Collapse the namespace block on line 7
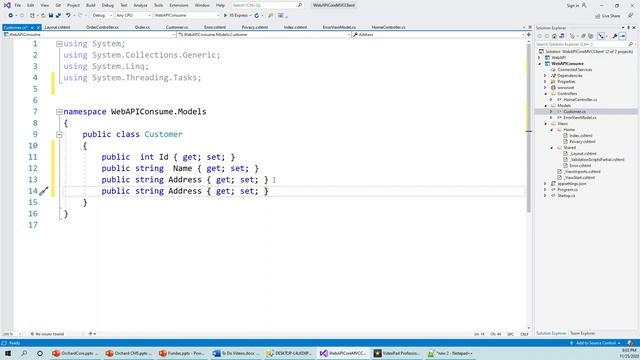The height and width of the screenshot is (360, 640). coord(59,112)
